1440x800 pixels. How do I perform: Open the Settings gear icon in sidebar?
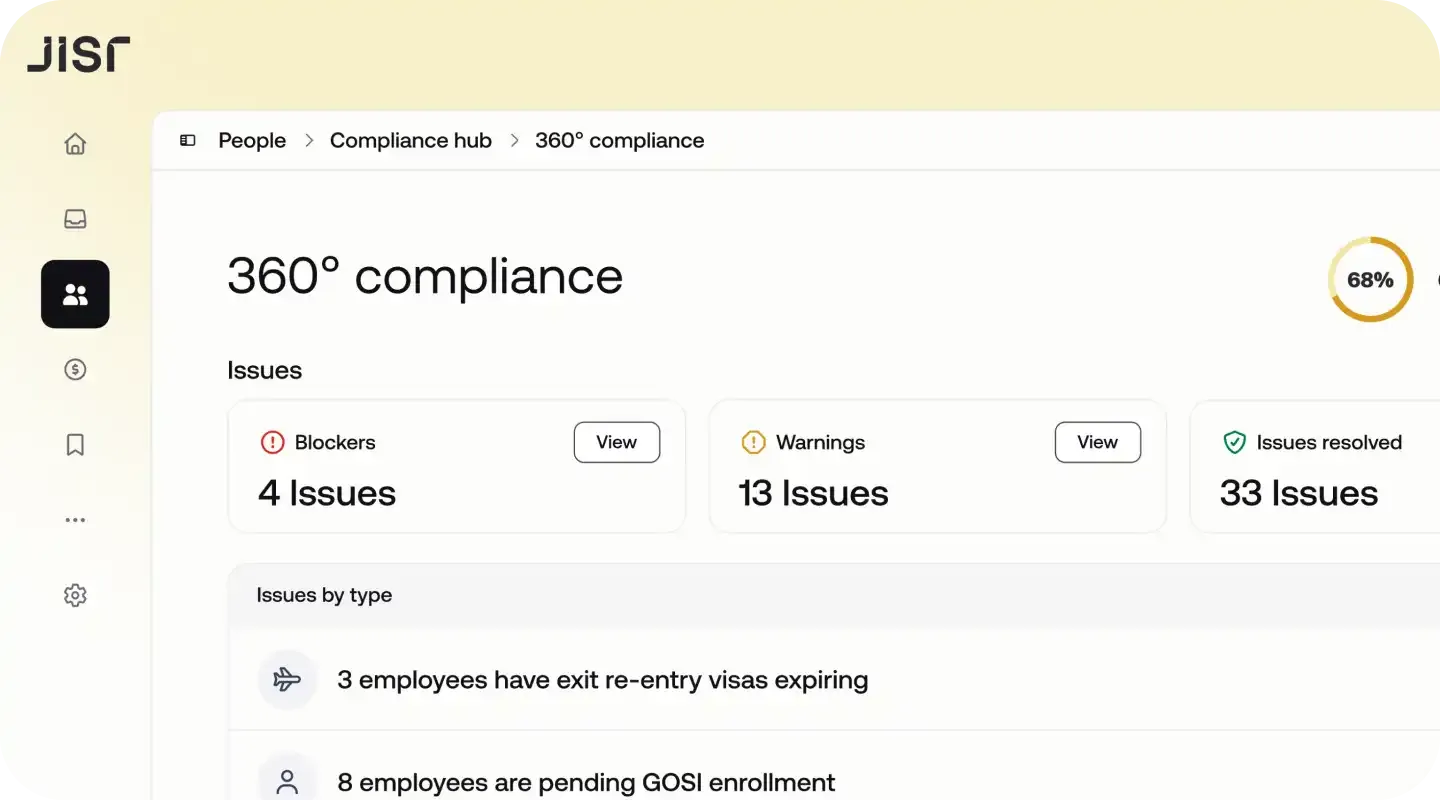point(75,595)
